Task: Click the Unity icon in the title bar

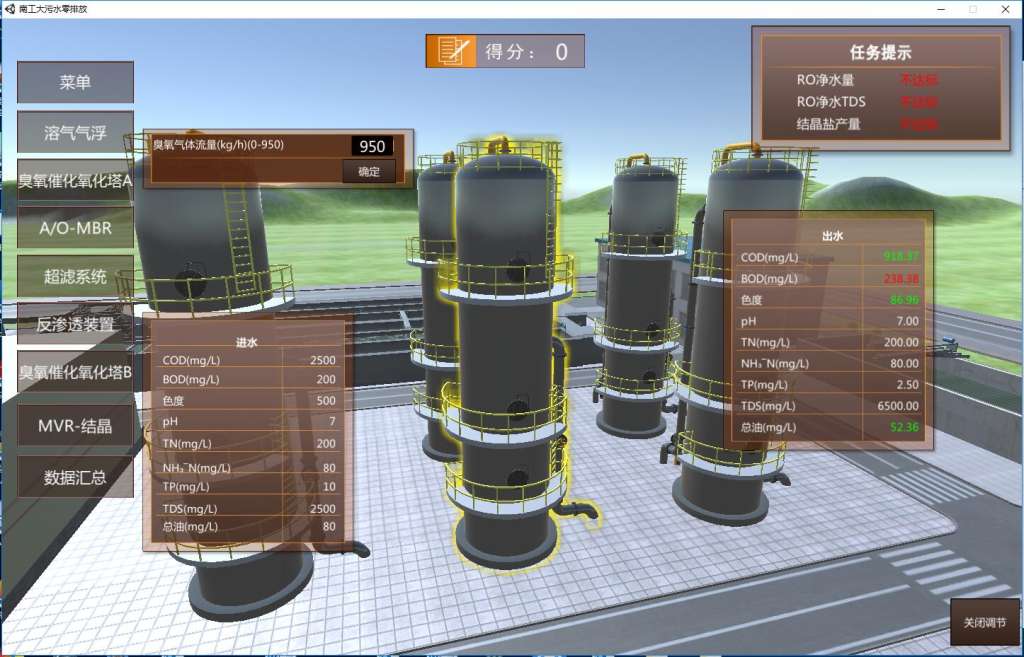Action: point(9,9)
